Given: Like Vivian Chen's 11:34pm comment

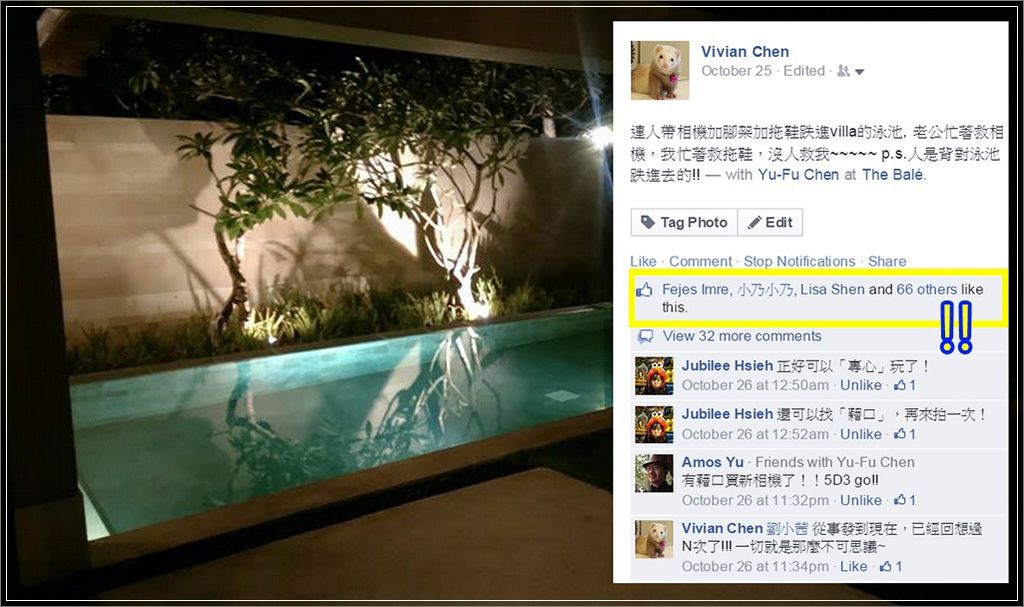Looking at the screenshot, I should click(x=853, y=566).
